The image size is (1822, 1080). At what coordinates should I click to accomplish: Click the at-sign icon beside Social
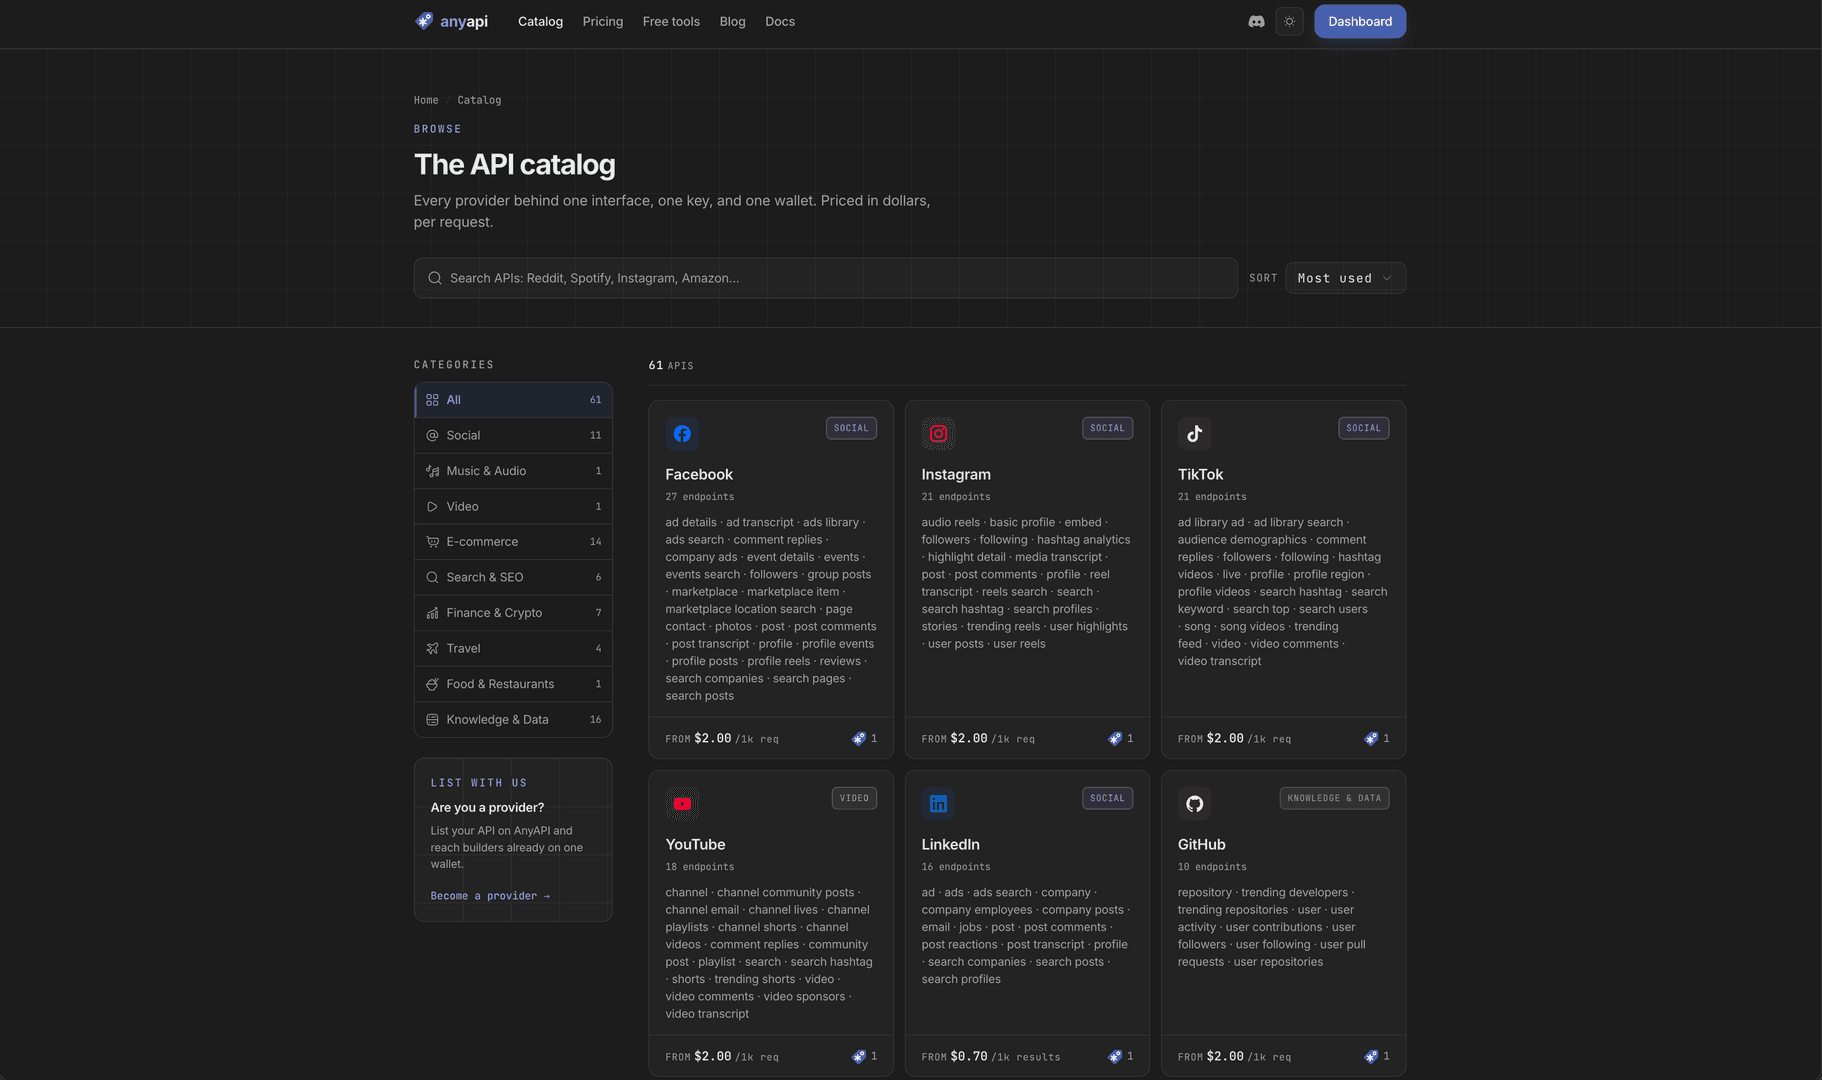[432, 435]
